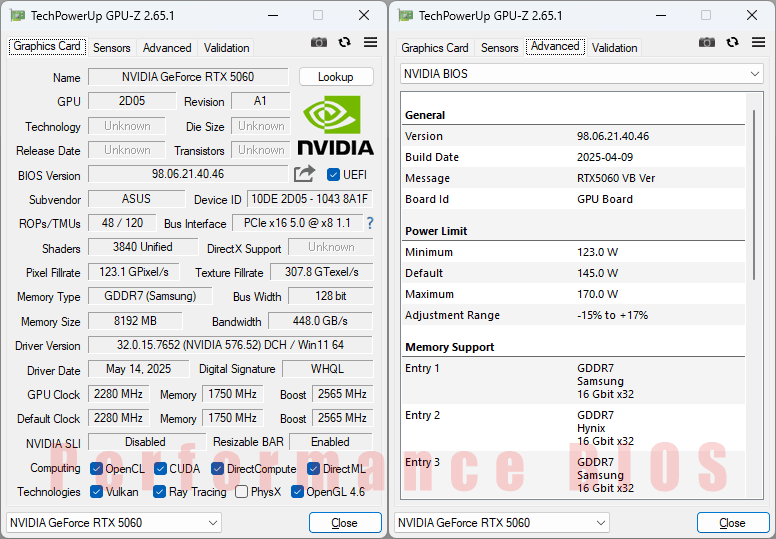The width and height of the screenshot is (776, 539).
Task: Click the Digital Signature WHQL field
Action: [327, 369]
